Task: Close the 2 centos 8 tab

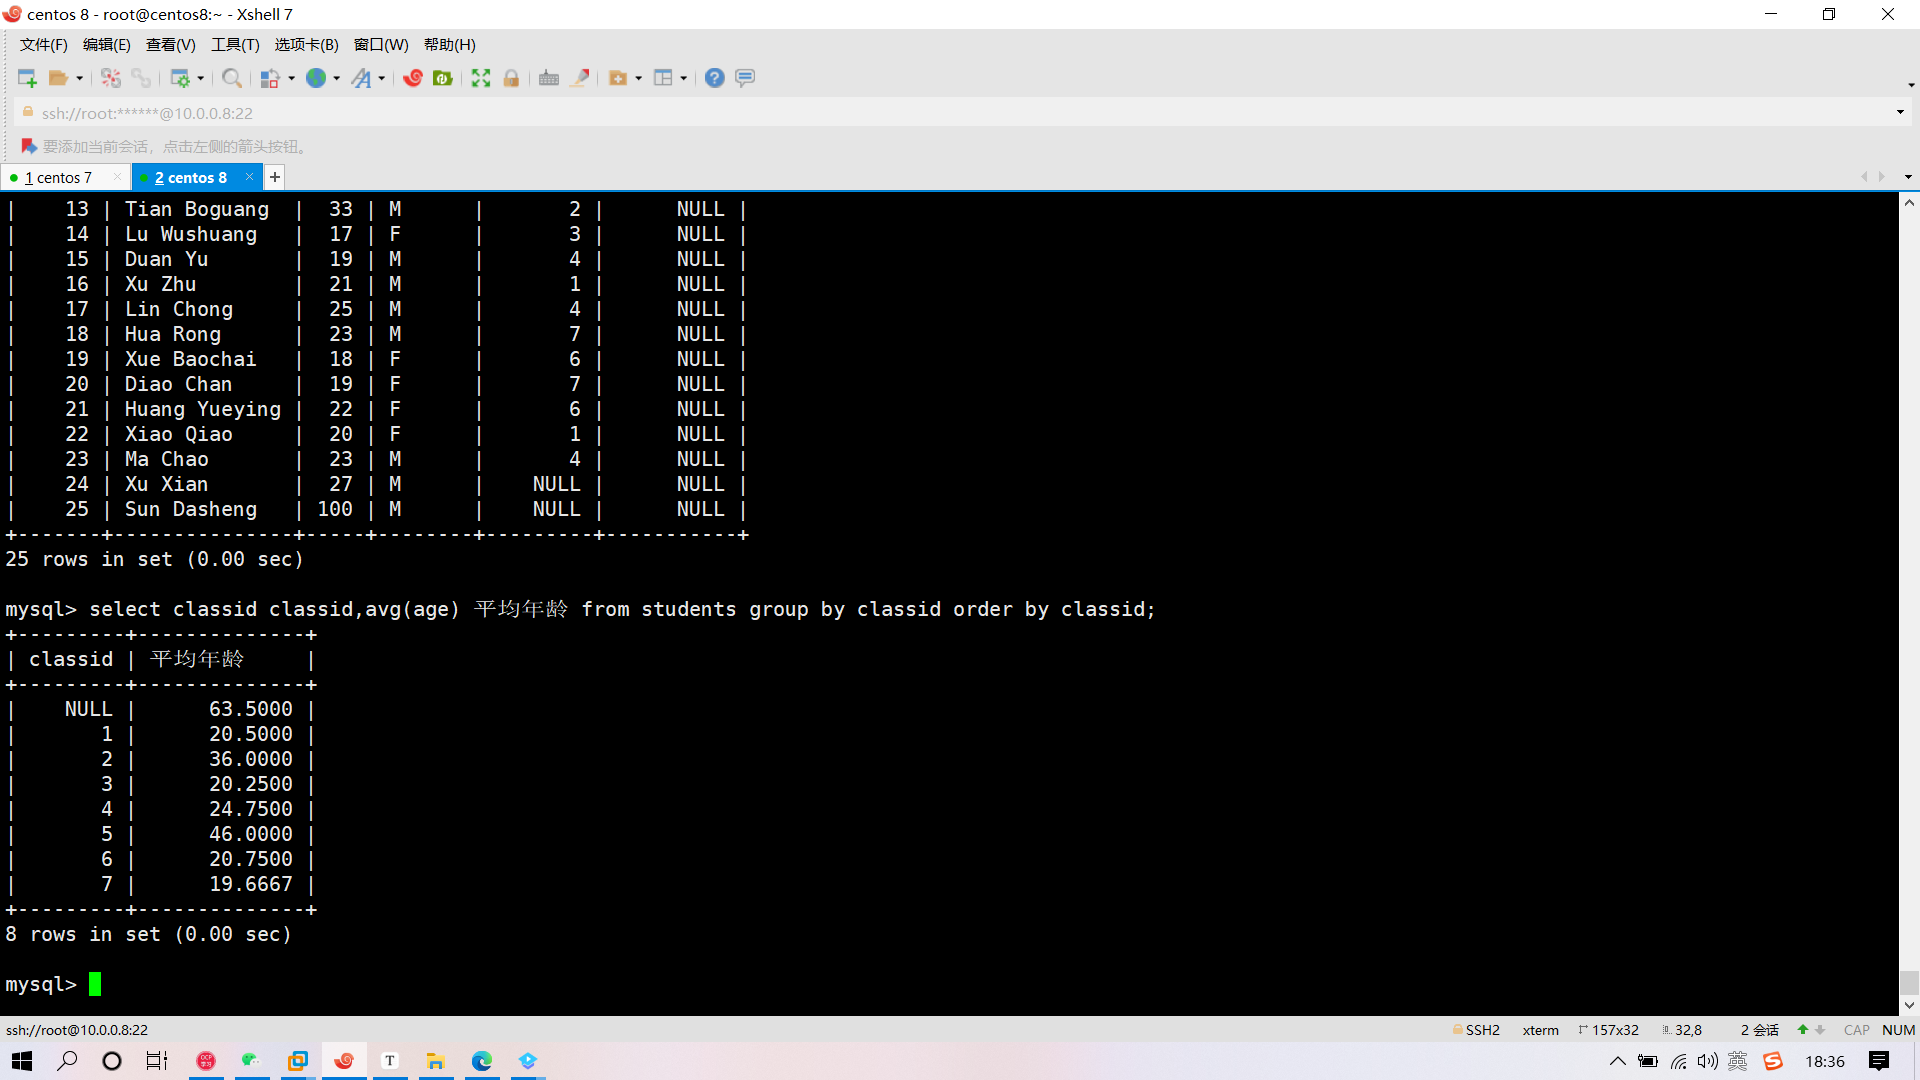Action: coord(249,177)
